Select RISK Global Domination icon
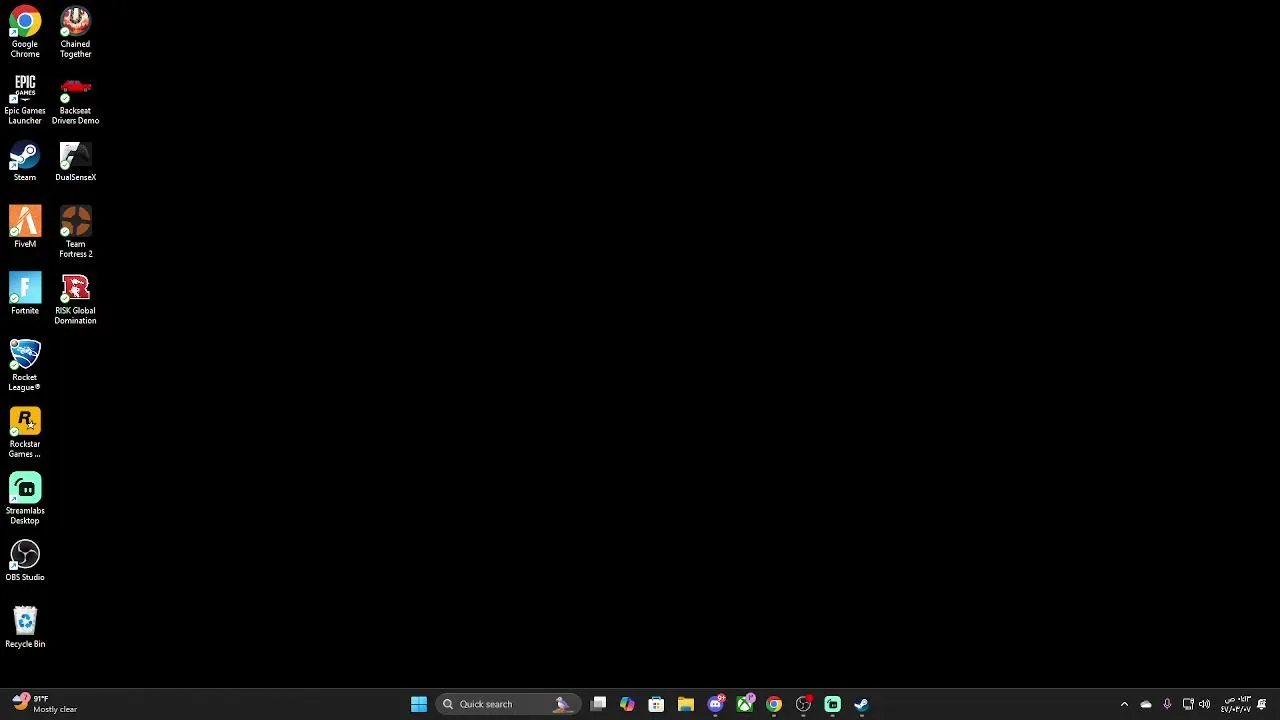 pos(75,299)
